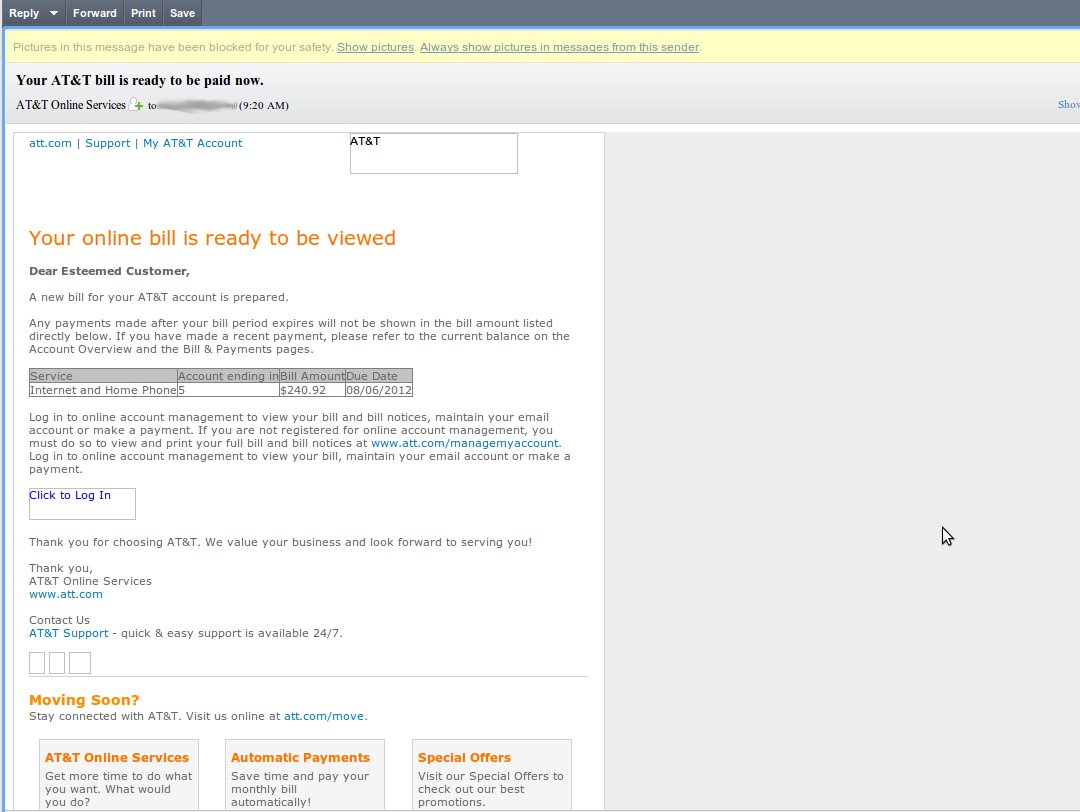1080x812 pixels.
Task: Open the att.com link in the email header
Action: tap(50, 143)
